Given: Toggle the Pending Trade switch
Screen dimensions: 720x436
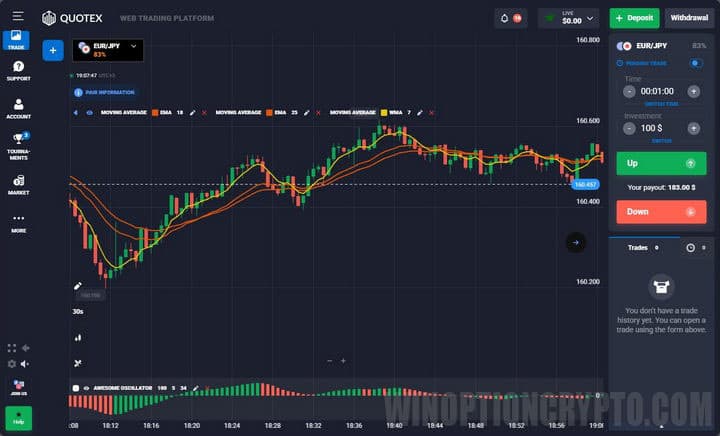Looking at the screenshot, I should (x=696, y=63).
